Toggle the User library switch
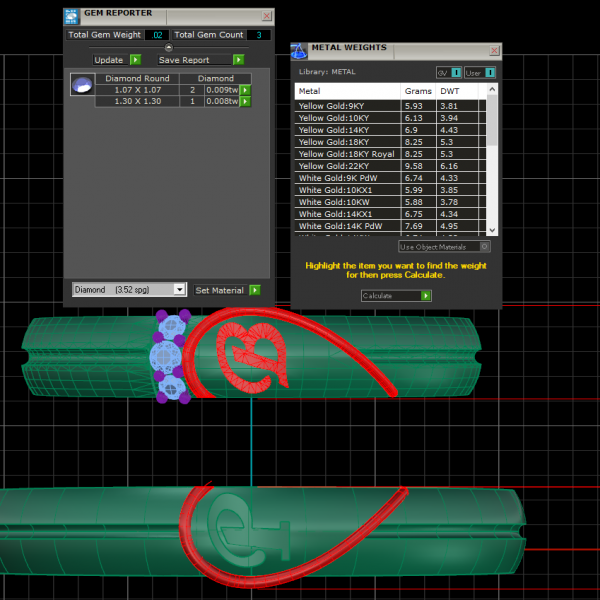The image size is (600, 600). pos(490,73)
